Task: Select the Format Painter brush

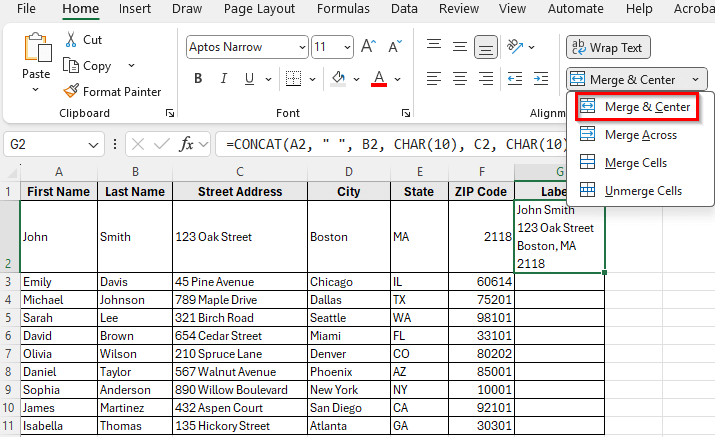Action: point(72,91)
